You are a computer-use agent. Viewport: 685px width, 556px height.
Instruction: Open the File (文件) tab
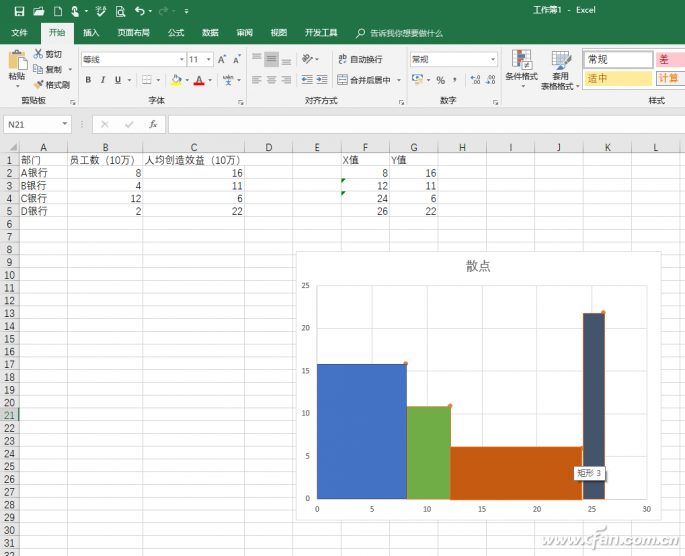tap(19, 33)
